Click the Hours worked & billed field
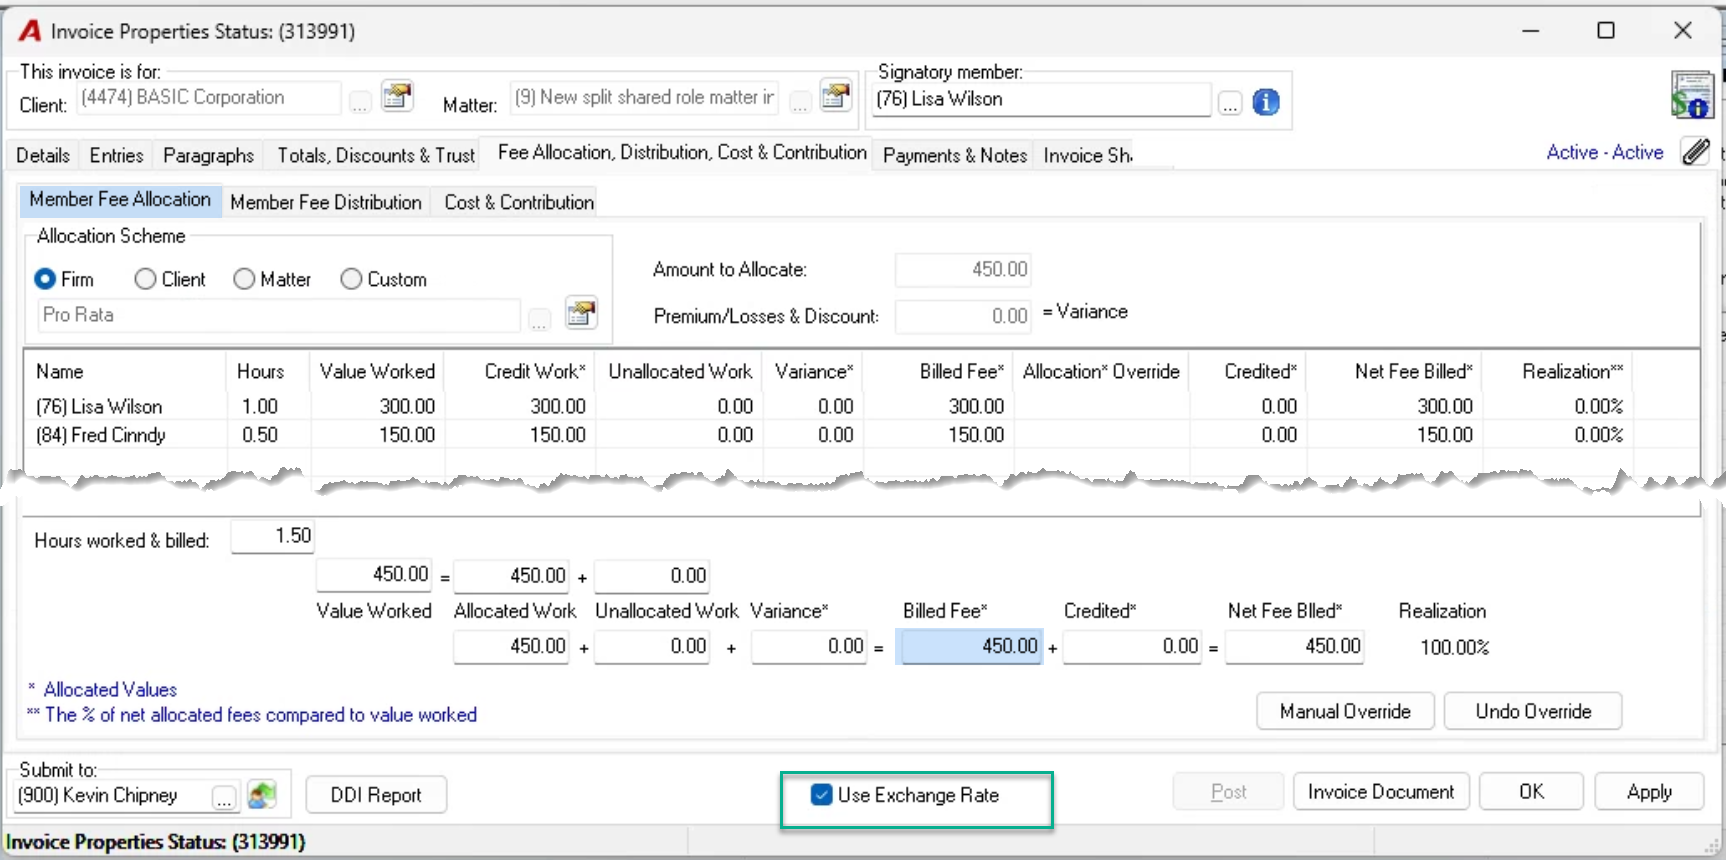Viewport: 1726px width, 860px height. pyautogui.click(x=273, y=536)
